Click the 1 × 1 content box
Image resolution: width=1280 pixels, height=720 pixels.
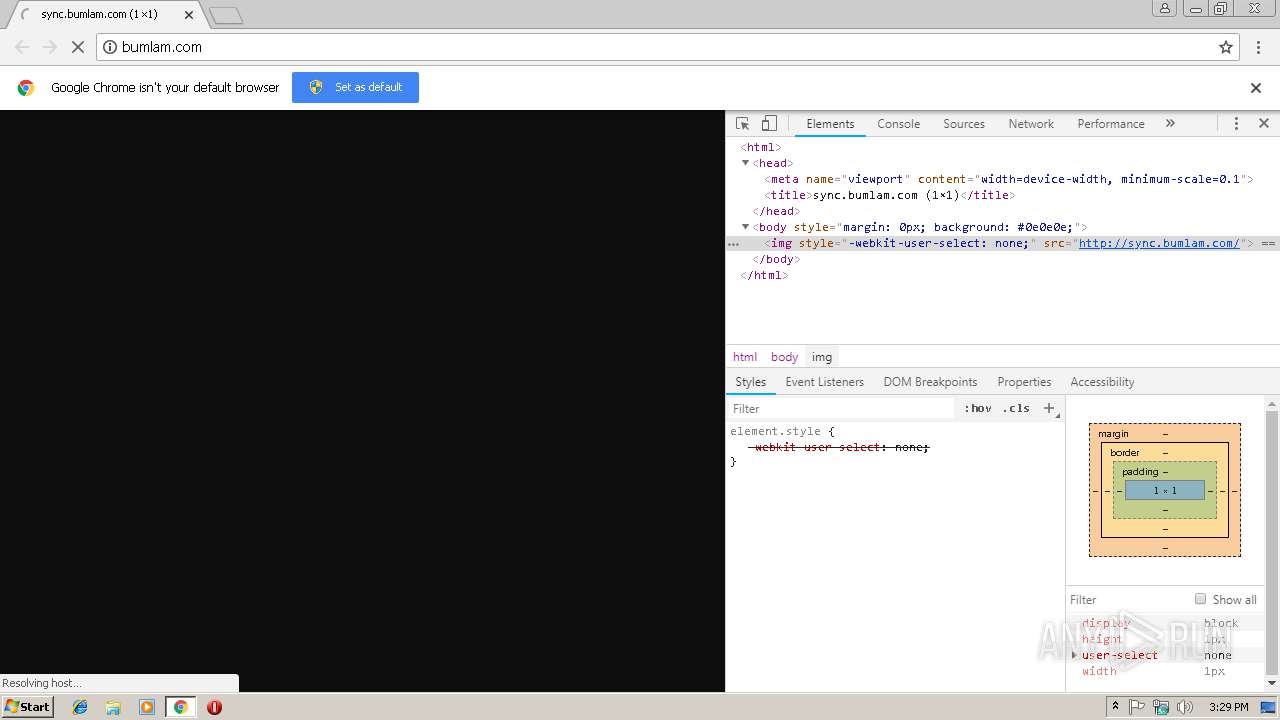pos(1165,490)
